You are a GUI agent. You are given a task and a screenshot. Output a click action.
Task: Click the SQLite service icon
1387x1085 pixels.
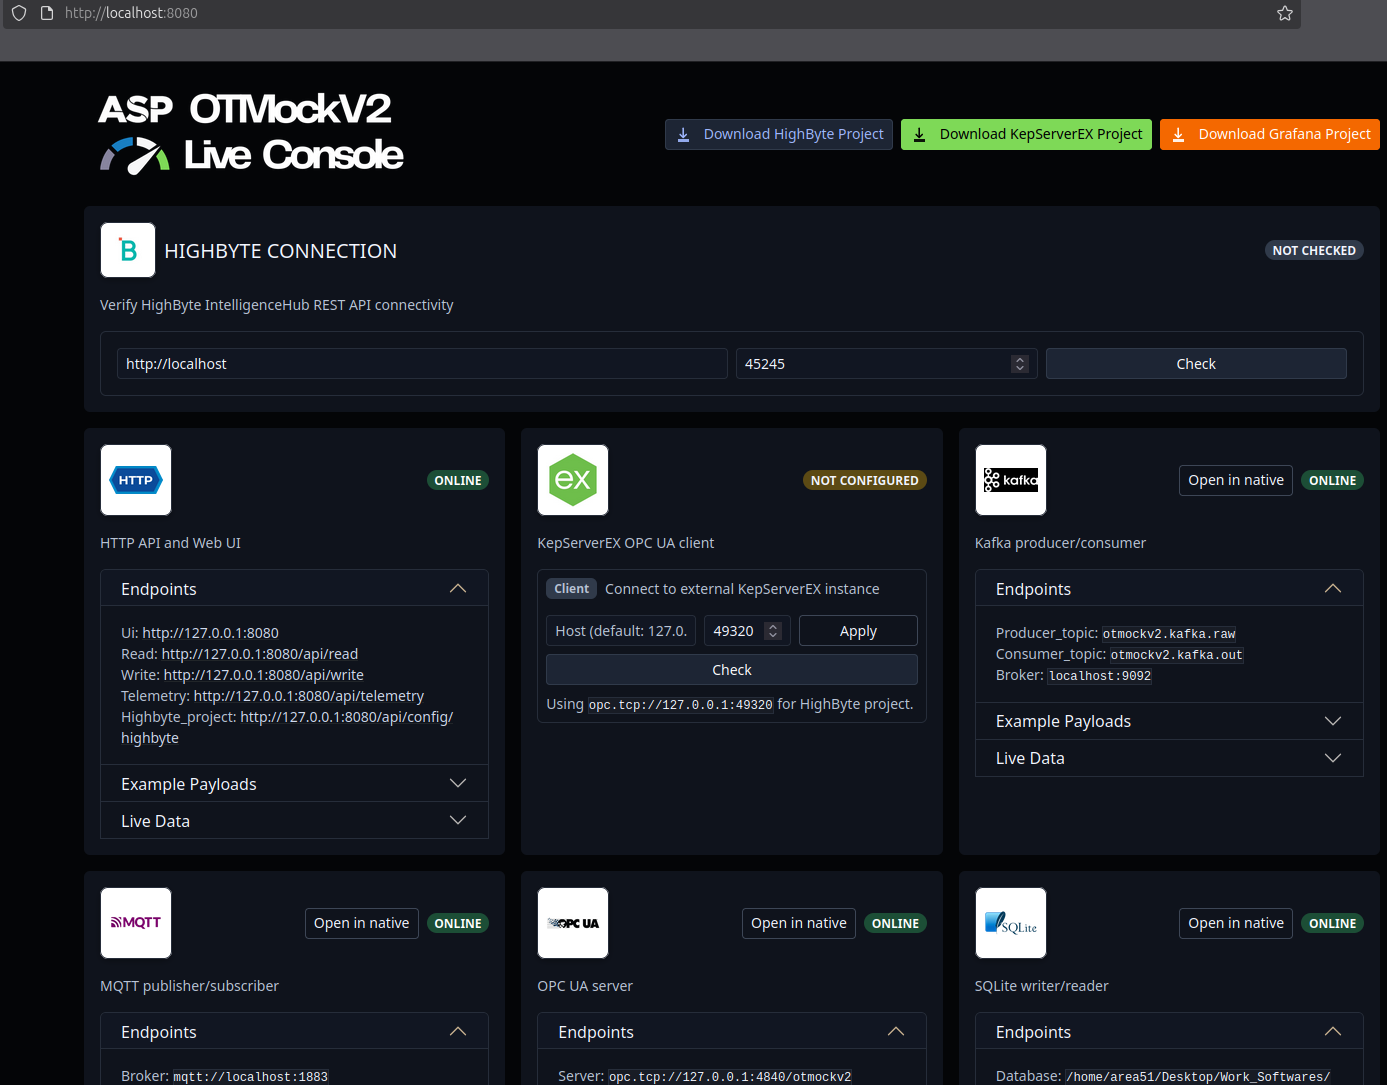pyautogui.click(x=1010, y=922)
